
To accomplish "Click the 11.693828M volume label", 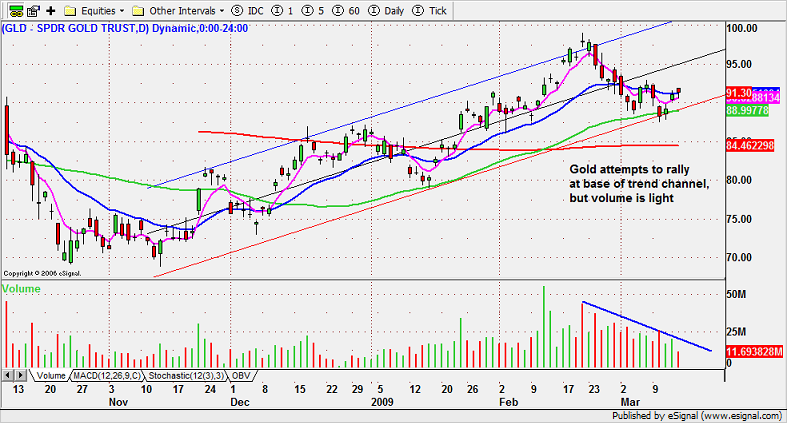I will 754,351.
